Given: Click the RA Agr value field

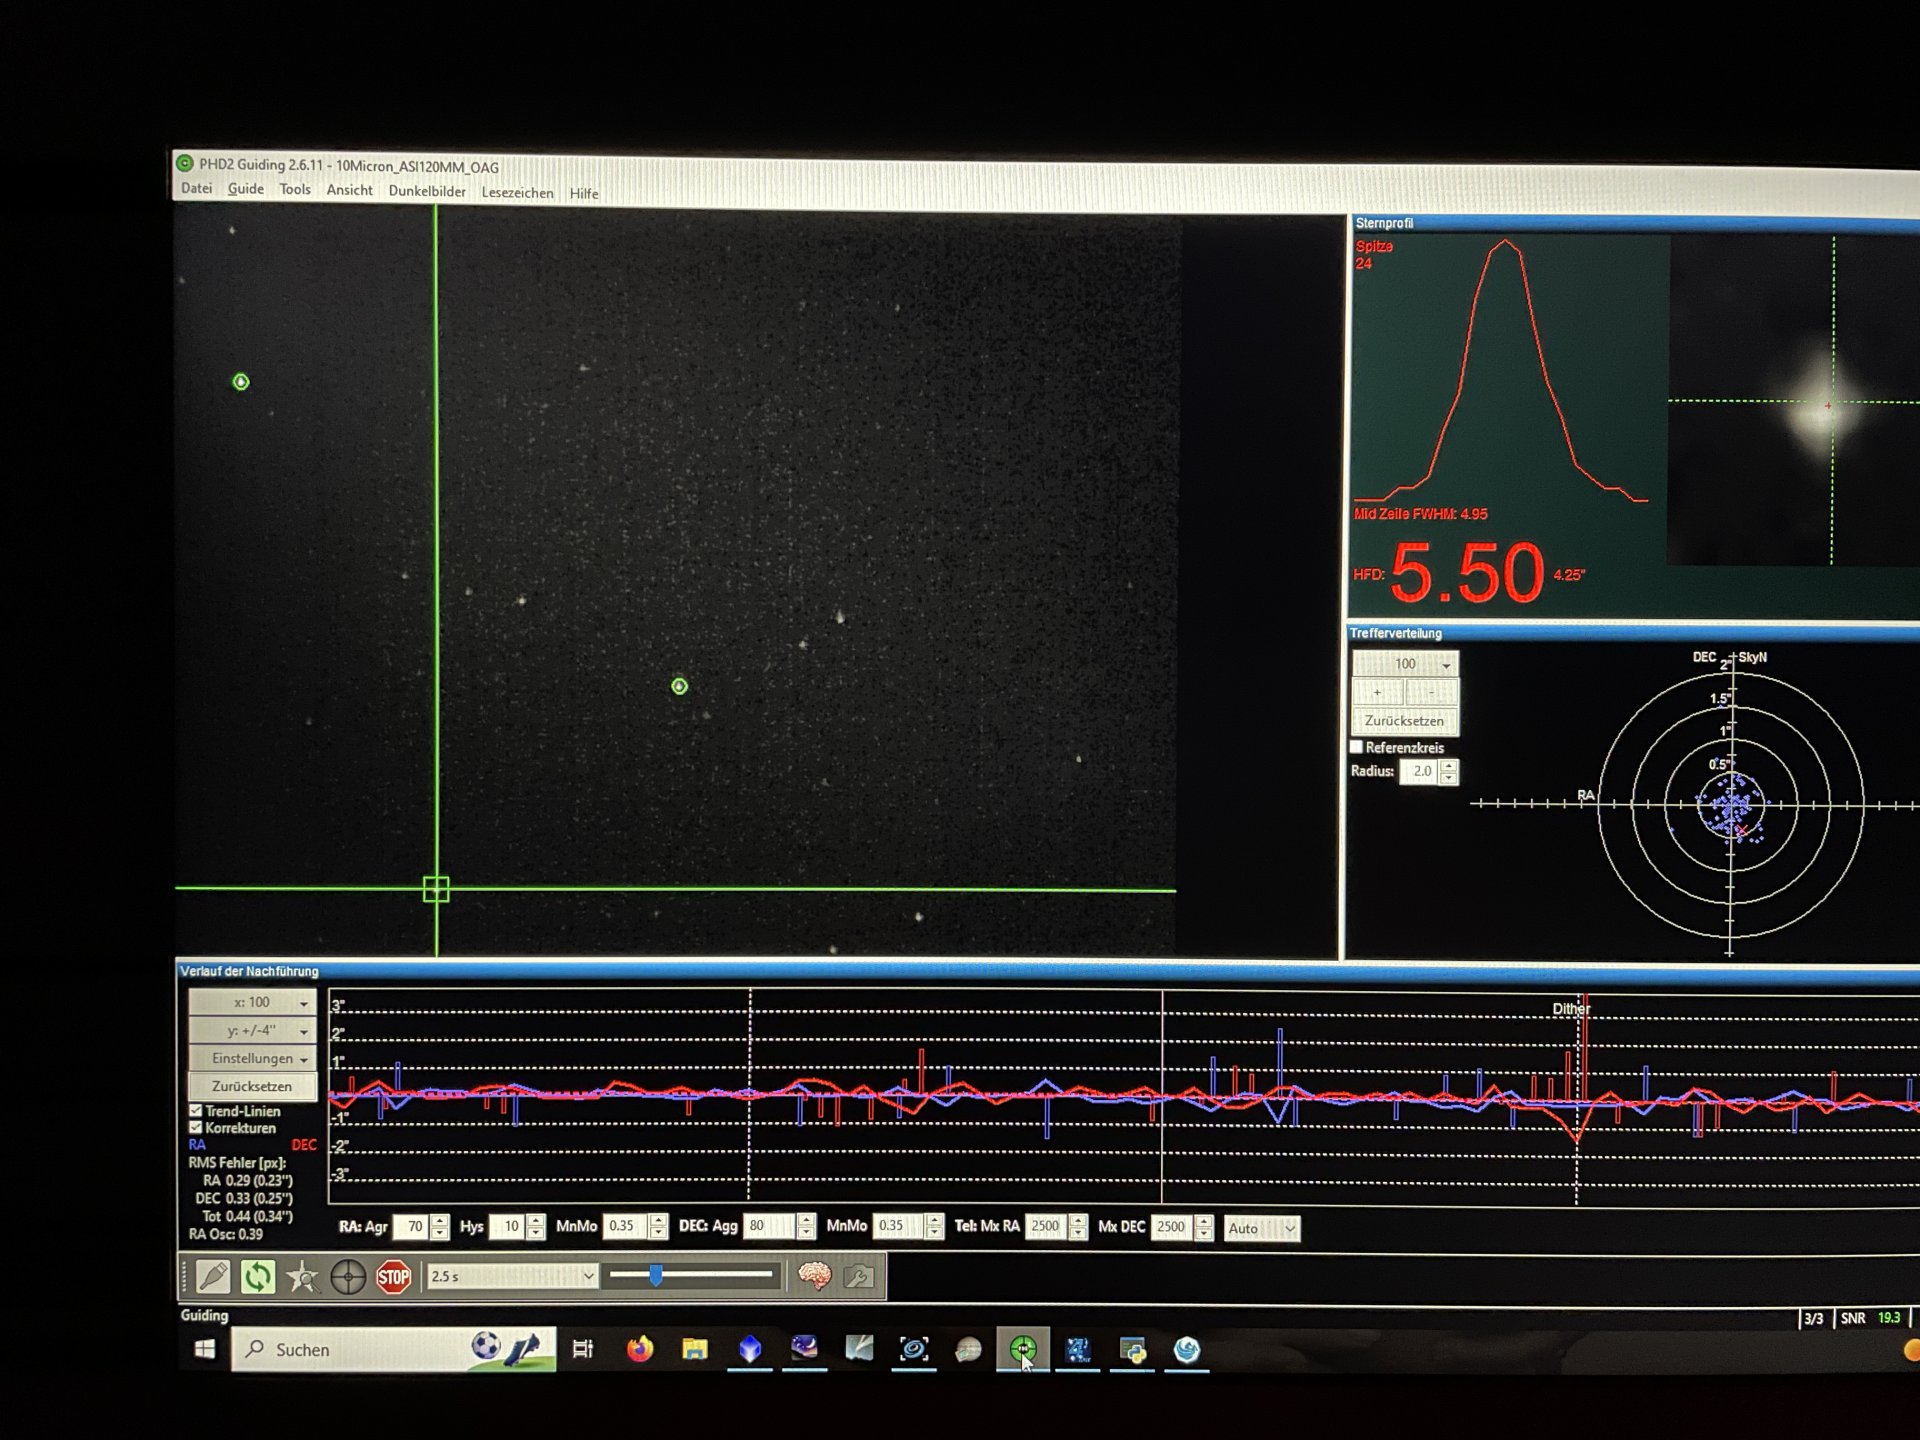Looking at the screenshot, I should (412, 1226).
